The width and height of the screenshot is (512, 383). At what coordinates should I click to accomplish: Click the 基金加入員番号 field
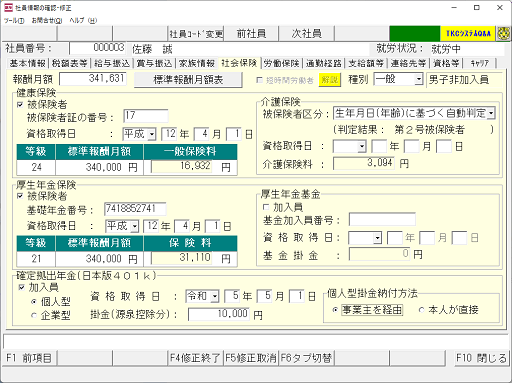pos(382,220)
